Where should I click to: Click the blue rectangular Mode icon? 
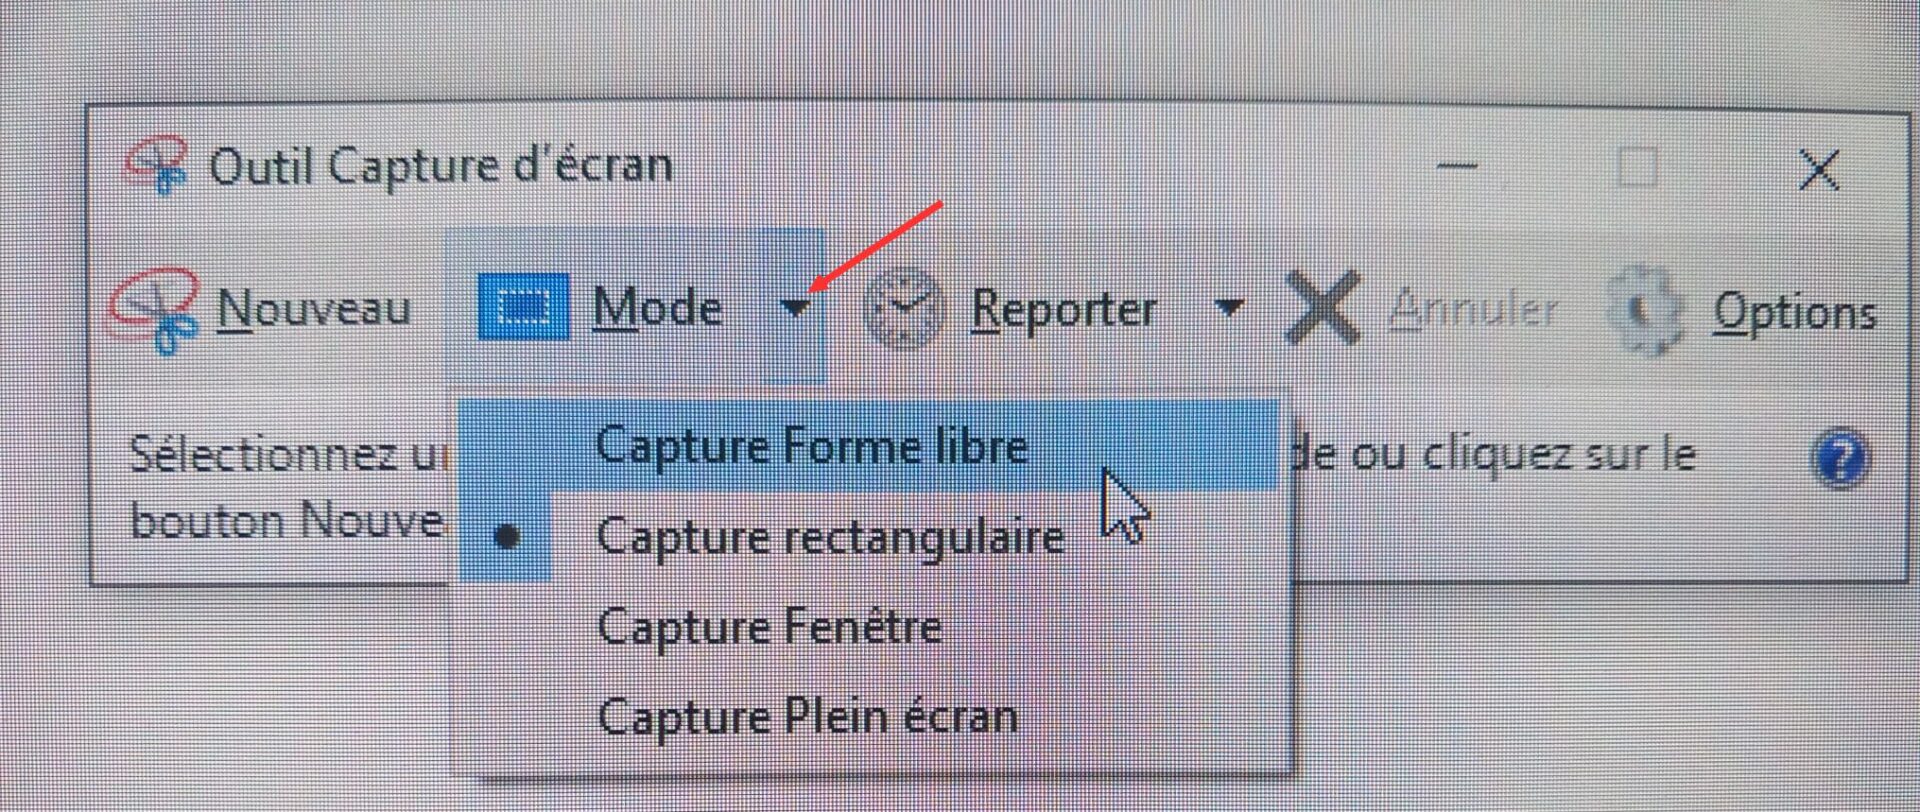(x=523, y=307)
